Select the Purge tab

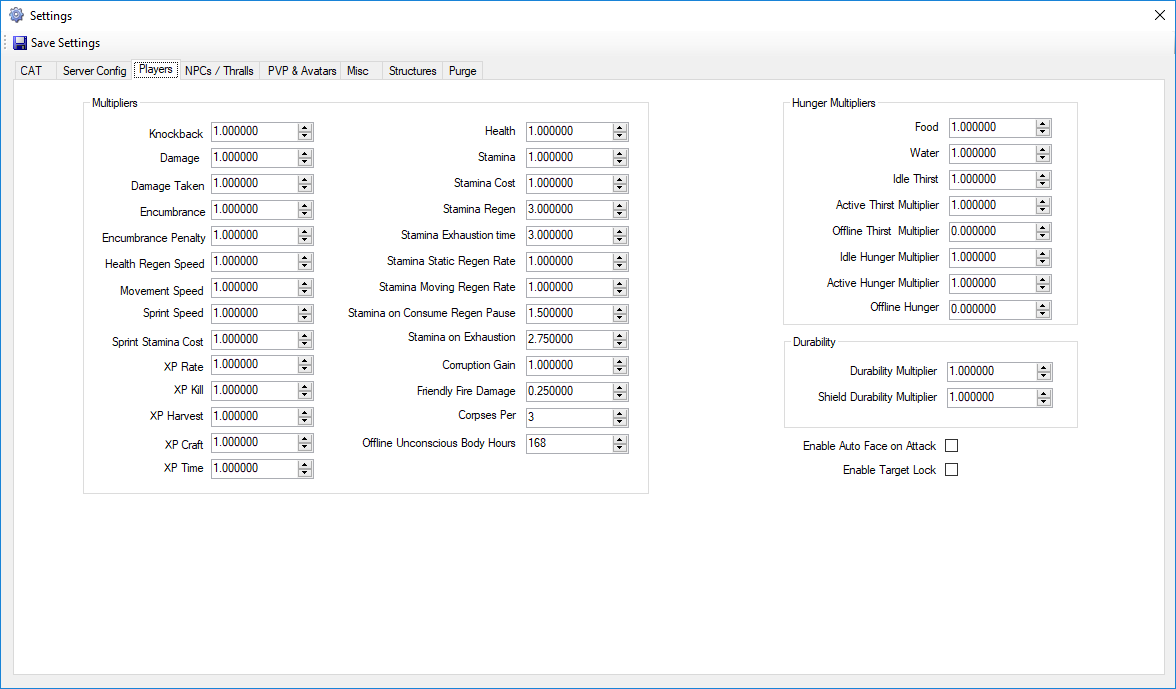(x=462, y=71)
